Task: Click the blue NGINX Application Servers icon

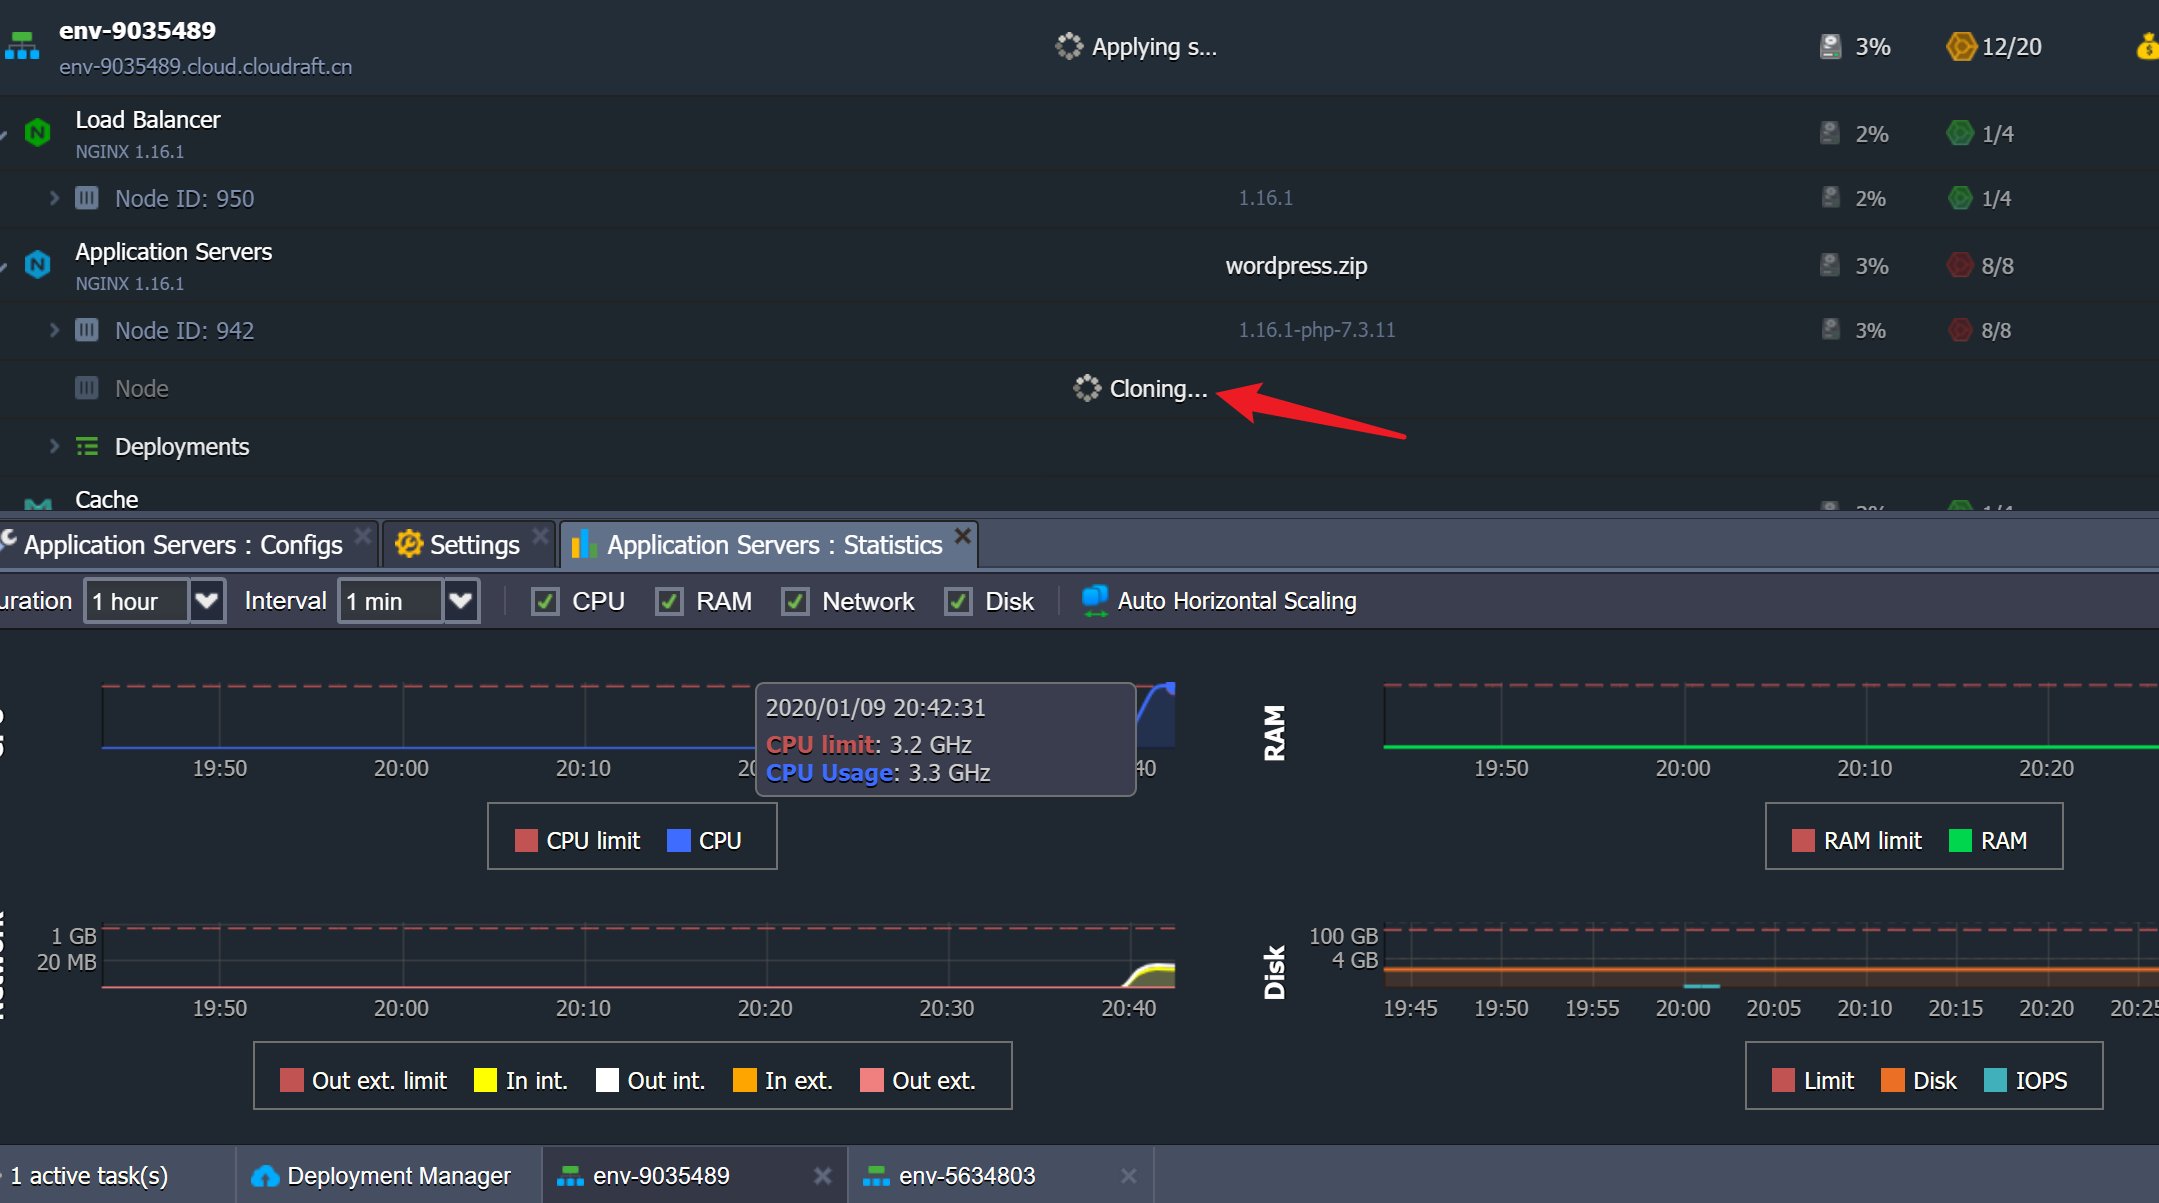Action: click(37, 265)
